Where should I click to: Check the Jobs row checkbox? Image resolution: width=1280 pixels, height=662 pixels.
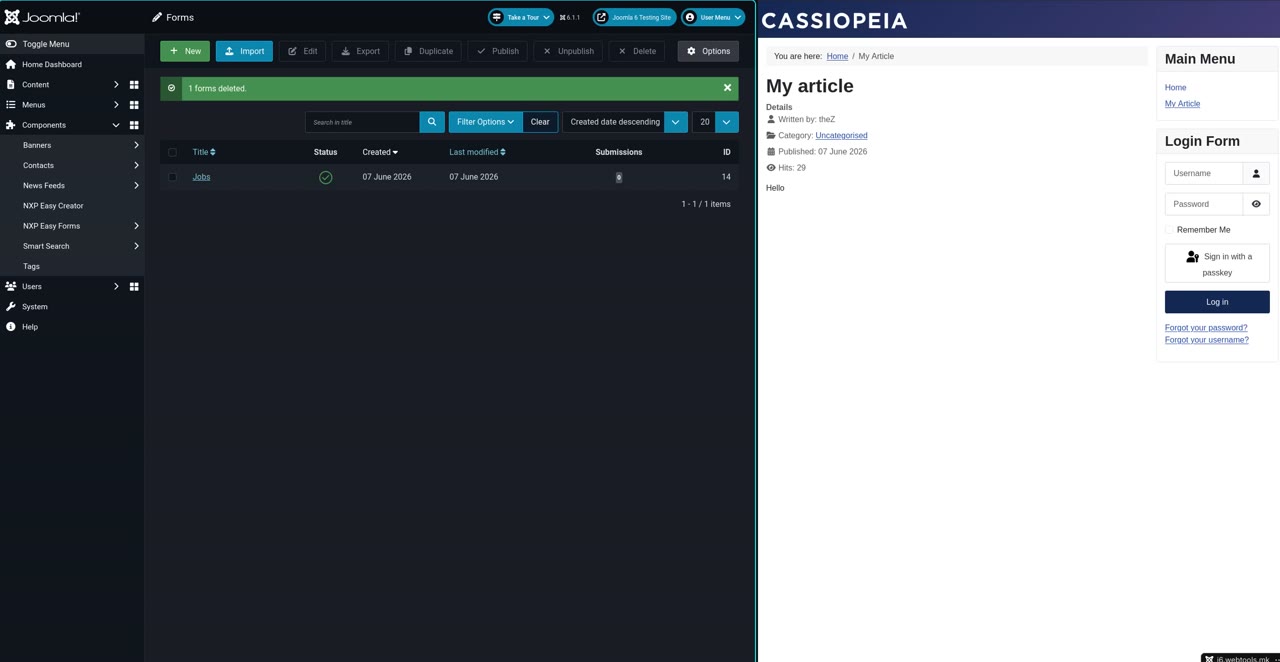tap(172, 177)
